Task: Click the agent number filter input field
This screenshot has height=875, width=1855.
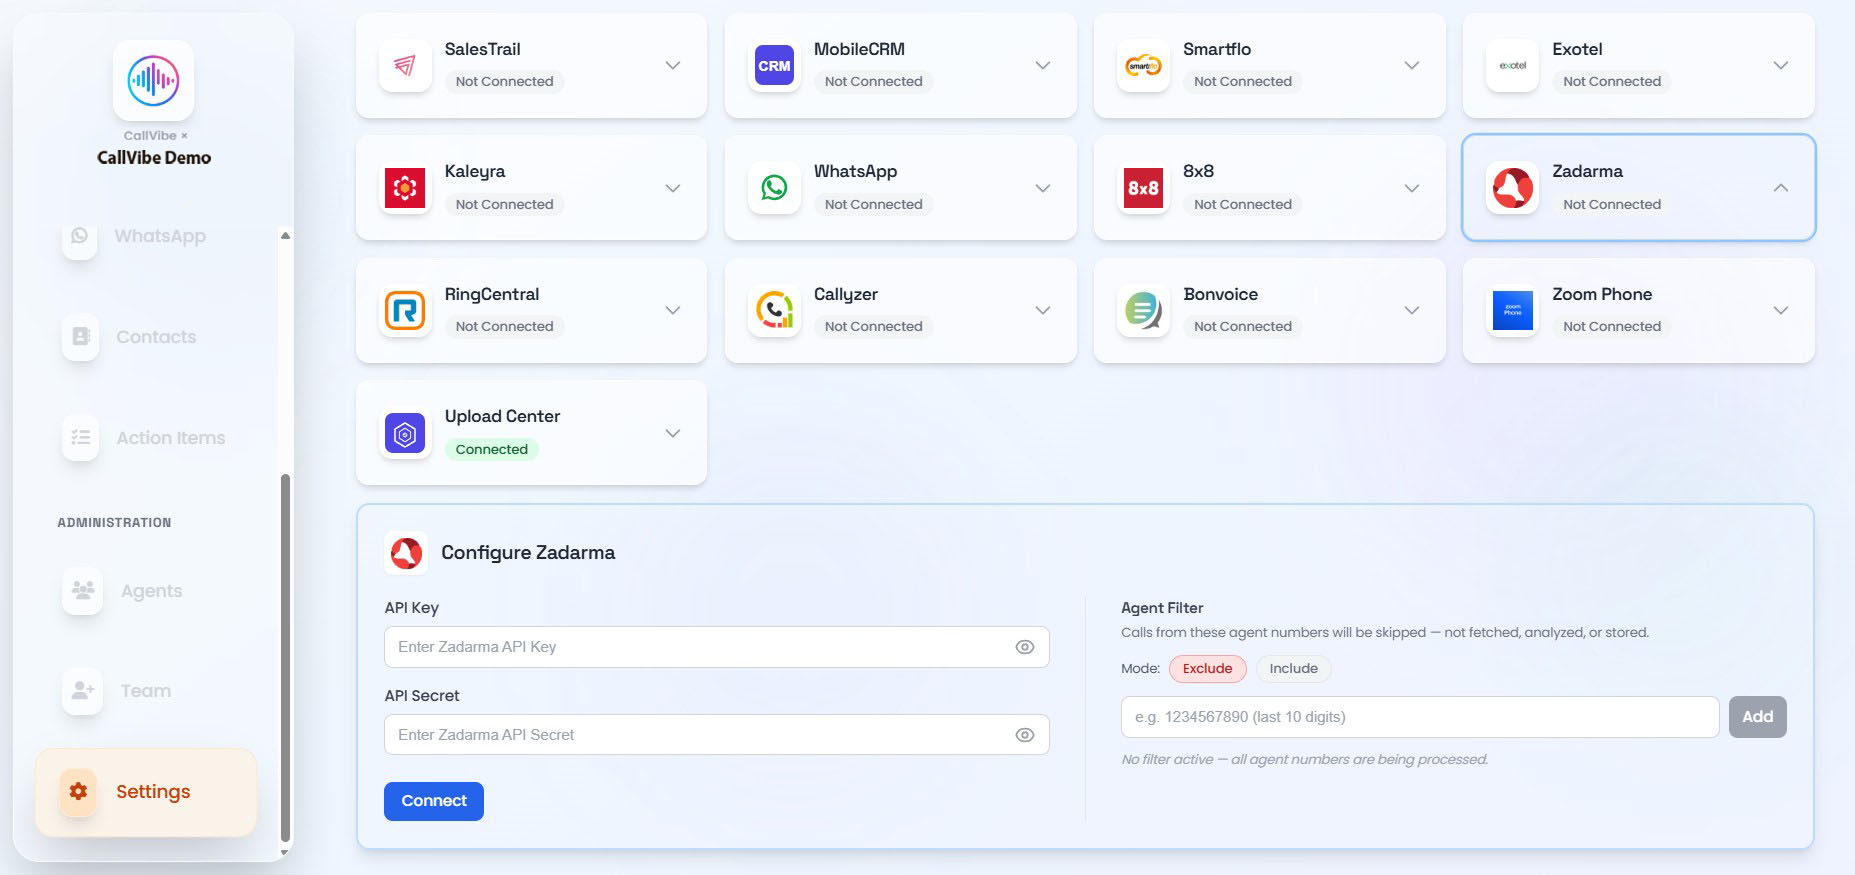Action: tap(1420, 717)
